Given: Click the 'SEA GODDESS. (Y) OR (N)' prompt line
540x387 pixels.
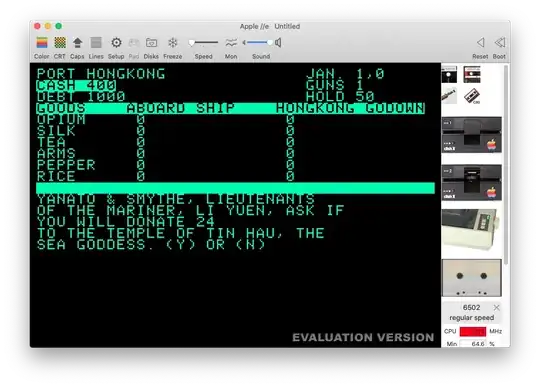Looking at the screenshot, I should [x=151, y=245].
